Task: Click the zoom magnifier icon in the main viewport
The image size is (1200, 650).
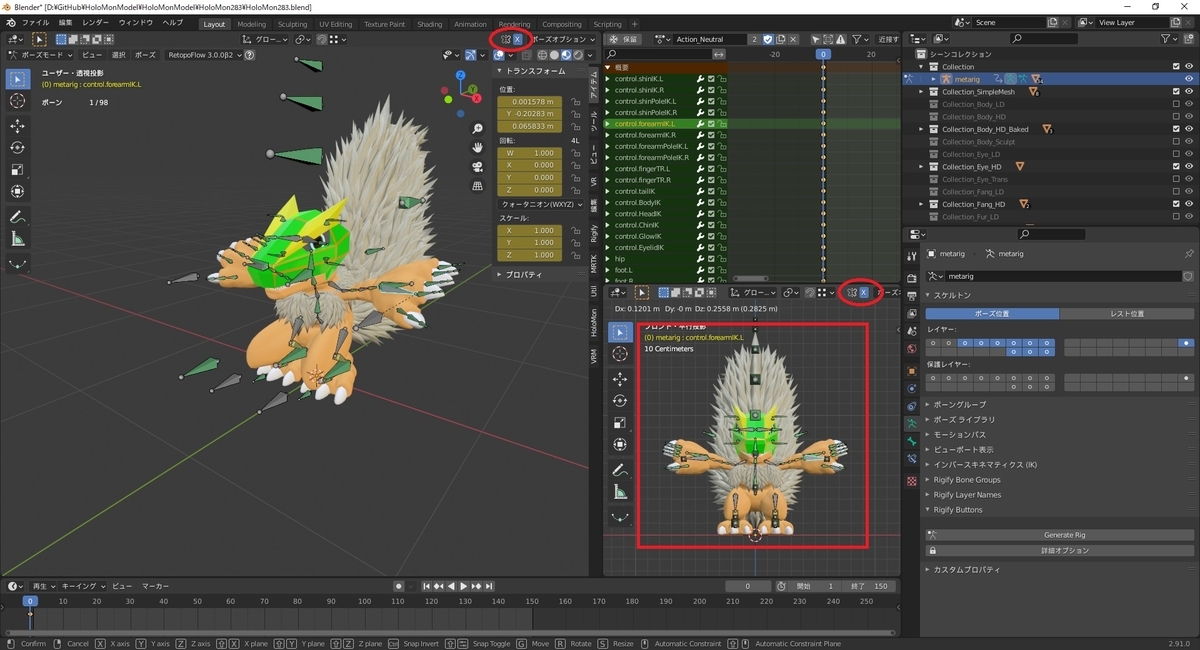Action: click(x=478, y=129)
